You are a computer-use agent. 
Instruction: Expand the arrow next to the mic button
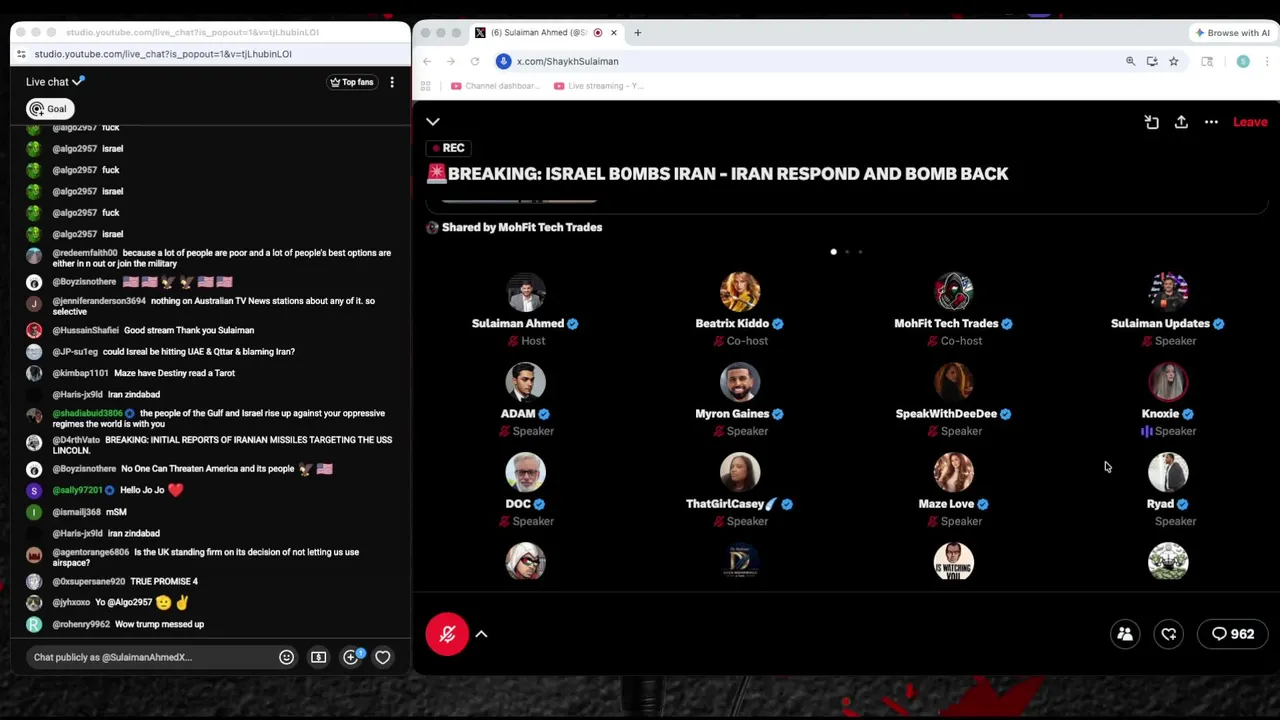[x=481, y=634]
